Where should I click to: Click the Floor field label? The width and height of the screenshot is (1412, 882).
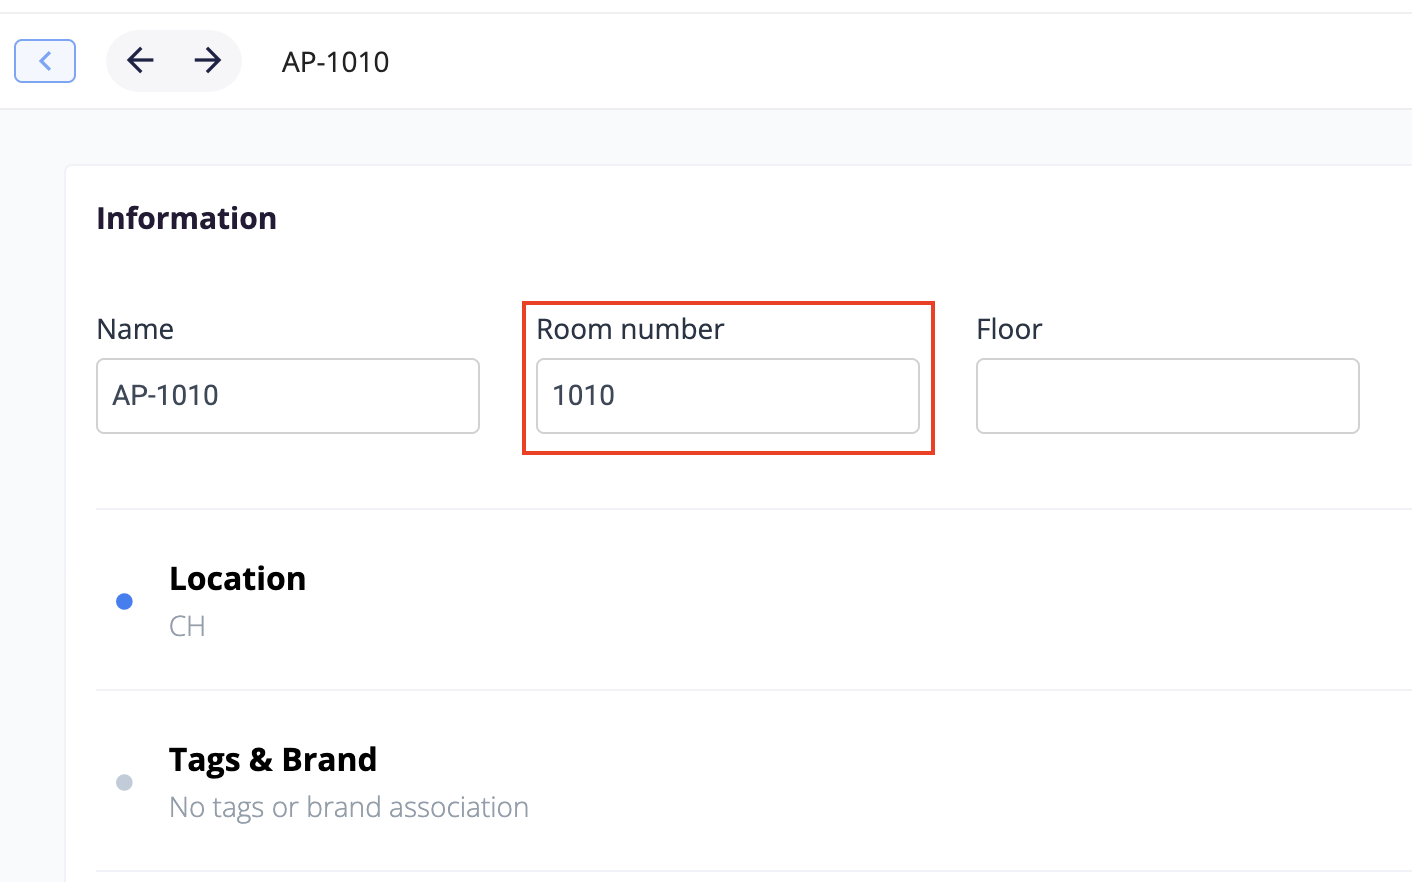pos(1009,329)
